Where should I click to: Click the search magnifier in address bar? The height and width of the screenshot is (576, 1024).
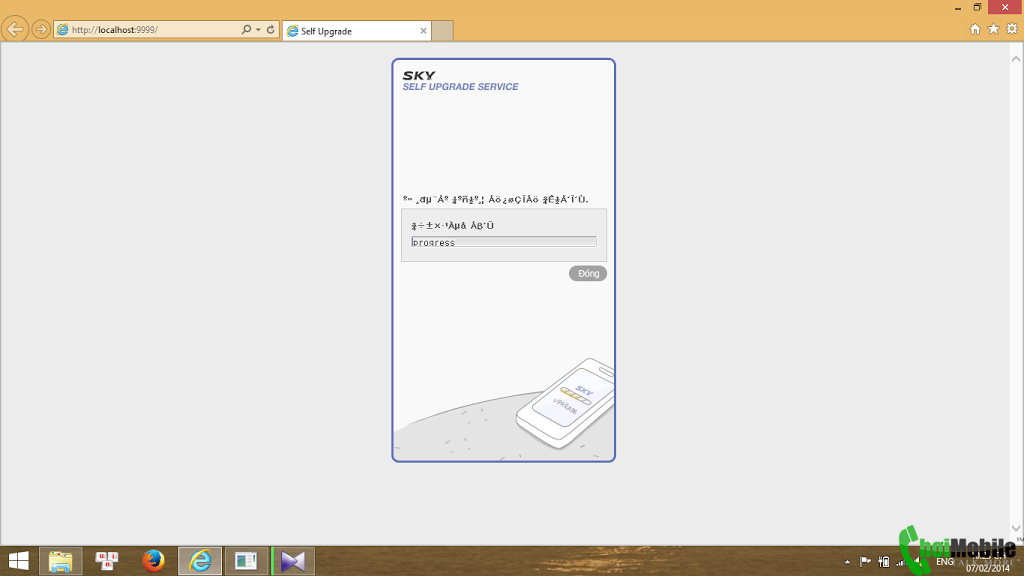[246, 29]
